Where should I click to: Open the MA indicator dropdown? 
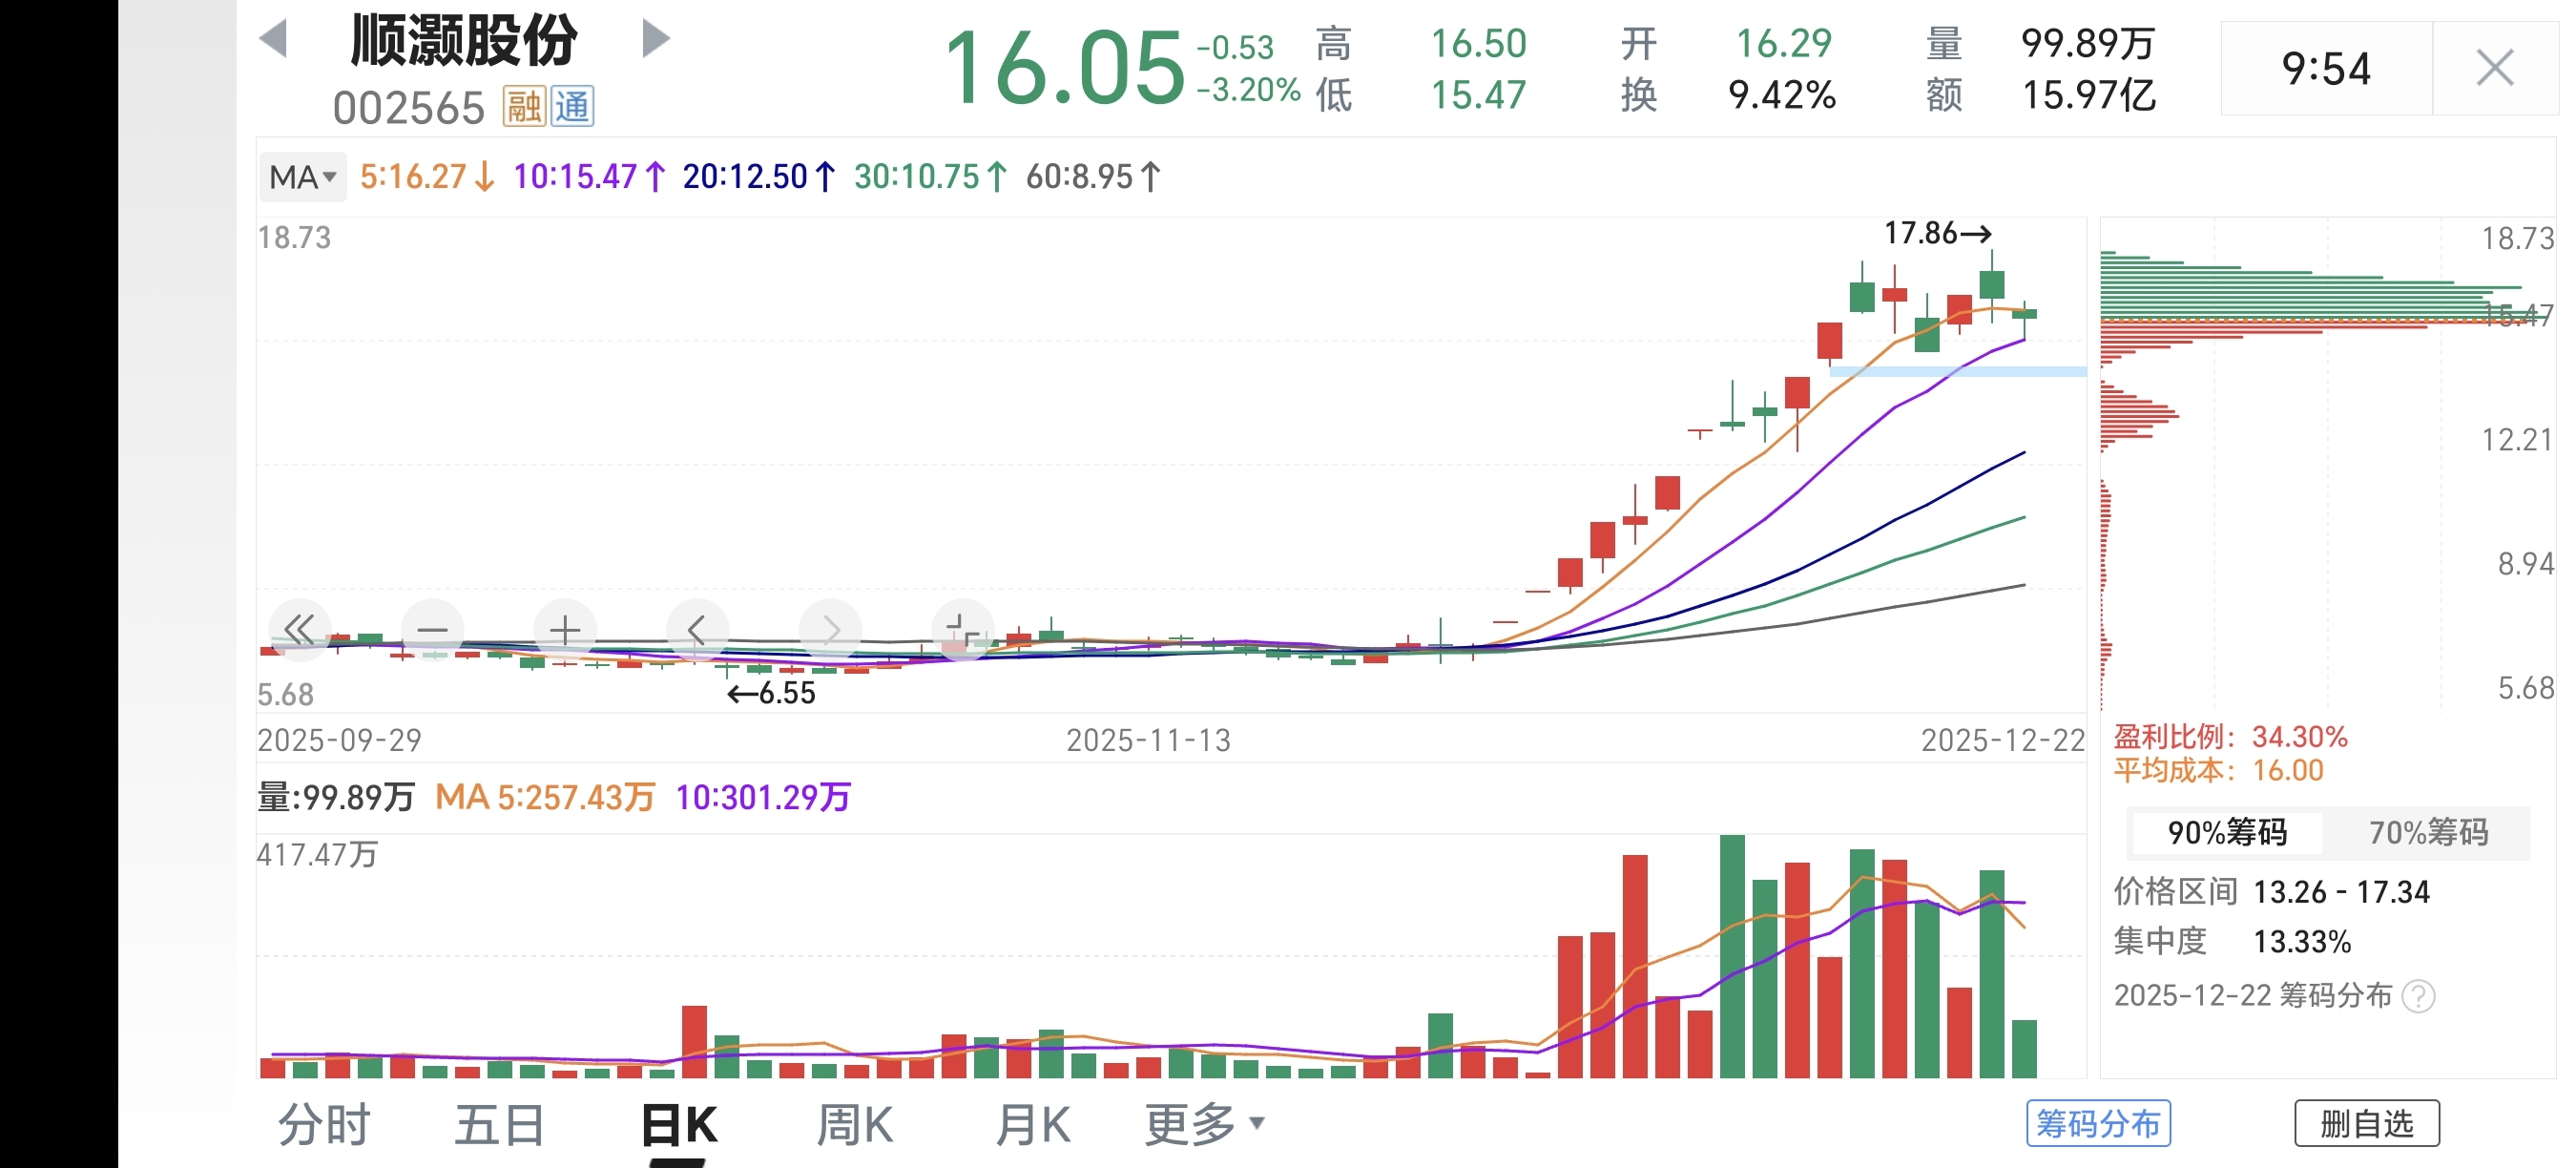pyautogui.click(x=302, y=177)
